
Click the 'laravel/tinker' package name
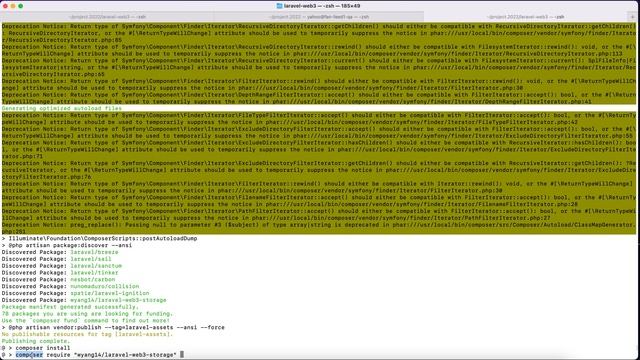click(94, 273)
